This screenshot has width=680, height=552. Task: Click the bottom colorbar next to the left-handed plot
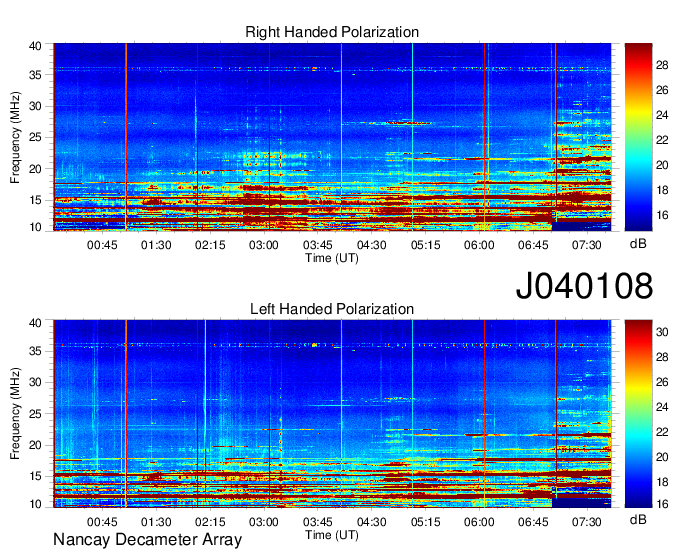pos(638,414)
